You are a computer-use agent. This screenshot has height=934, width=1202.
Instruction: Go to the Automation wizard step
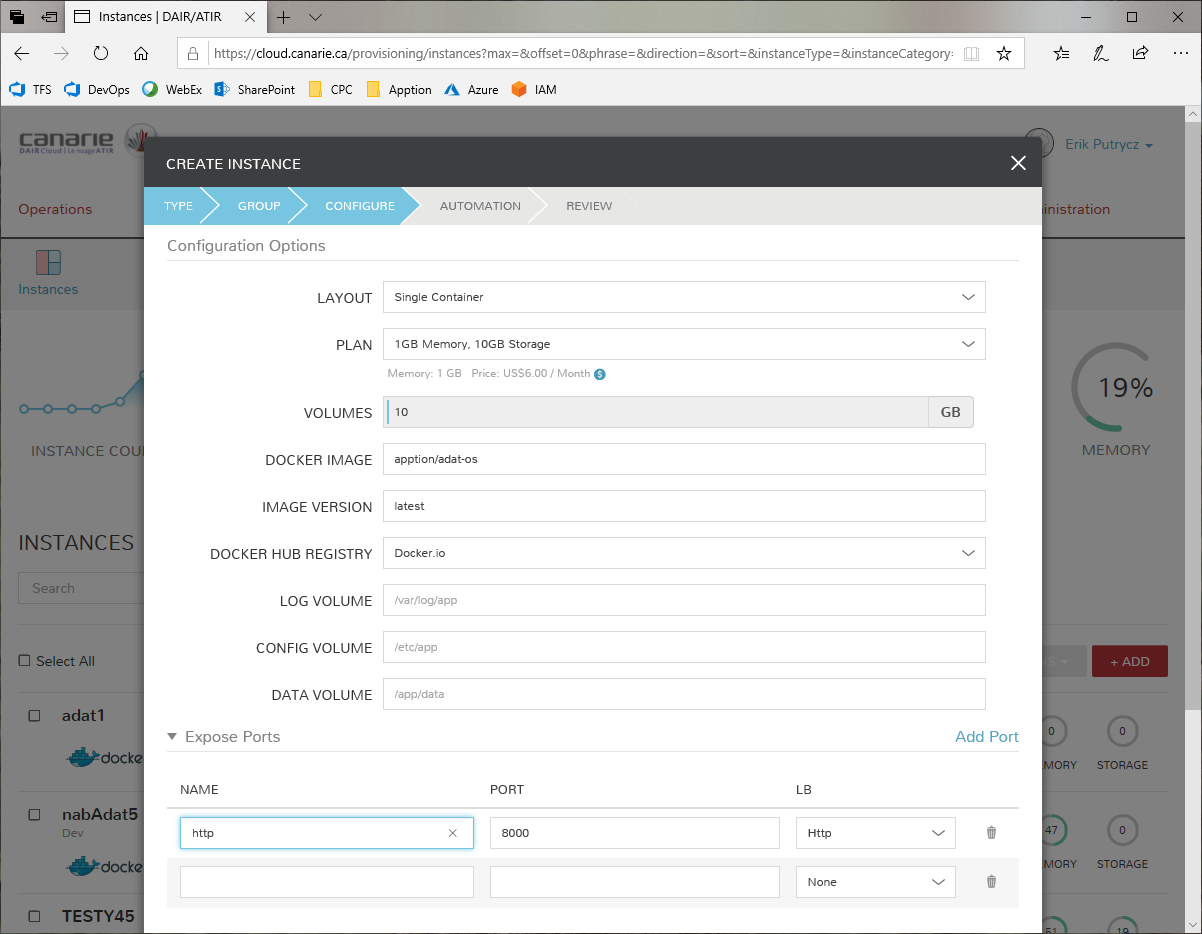480,206
